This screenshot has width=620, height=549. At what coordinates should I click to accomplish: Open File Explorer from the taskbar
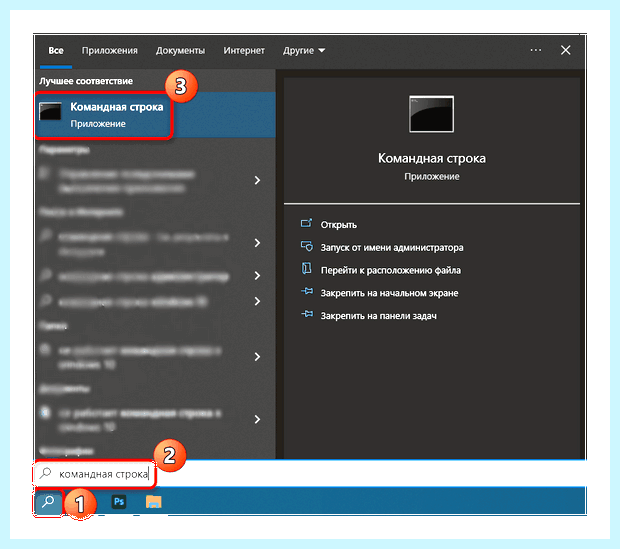pyautogui.click(x=153, y=502)
